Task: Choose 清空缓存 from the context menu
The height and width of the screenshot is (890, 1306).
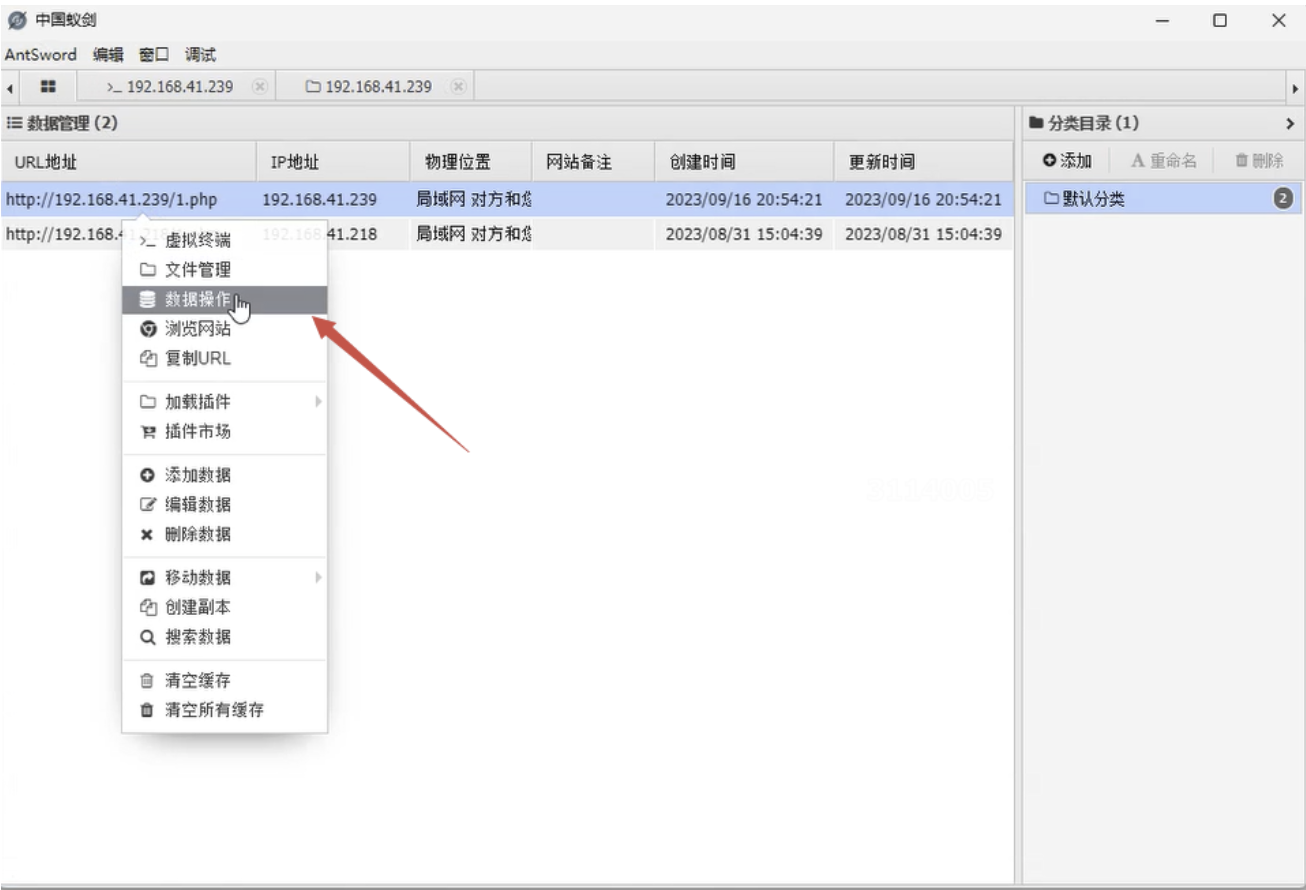Action: pos(224,681)
